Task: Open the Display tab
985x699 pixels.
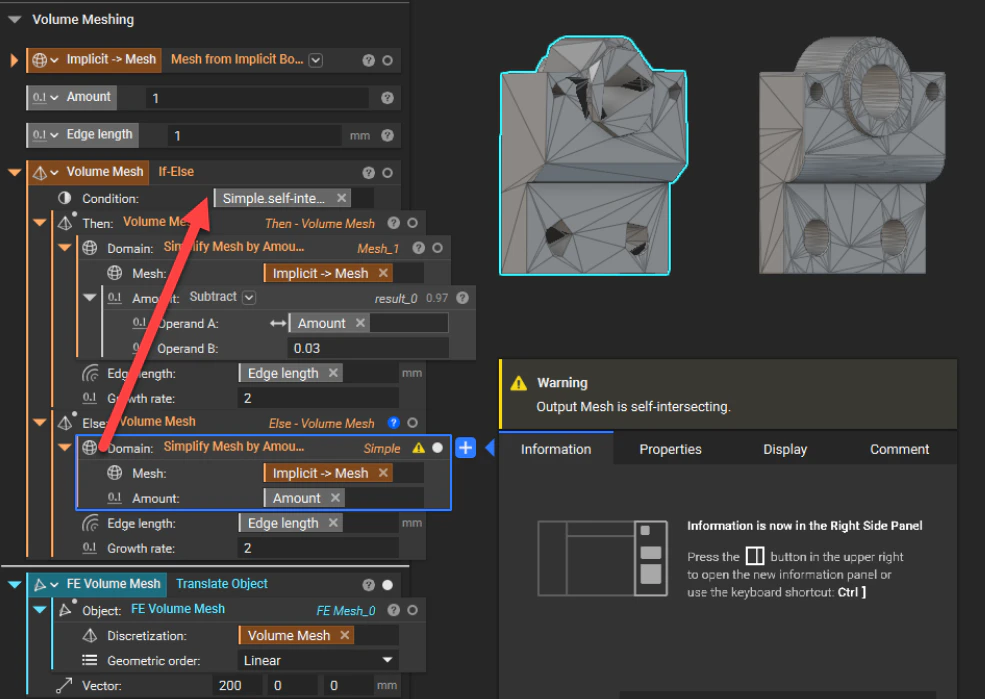Action: point(785,449)
